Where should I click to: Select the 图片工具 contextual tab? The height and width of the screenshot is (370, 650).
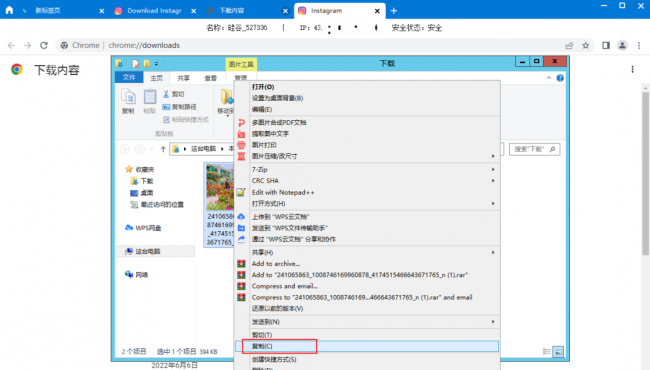(x=241, y=64)
